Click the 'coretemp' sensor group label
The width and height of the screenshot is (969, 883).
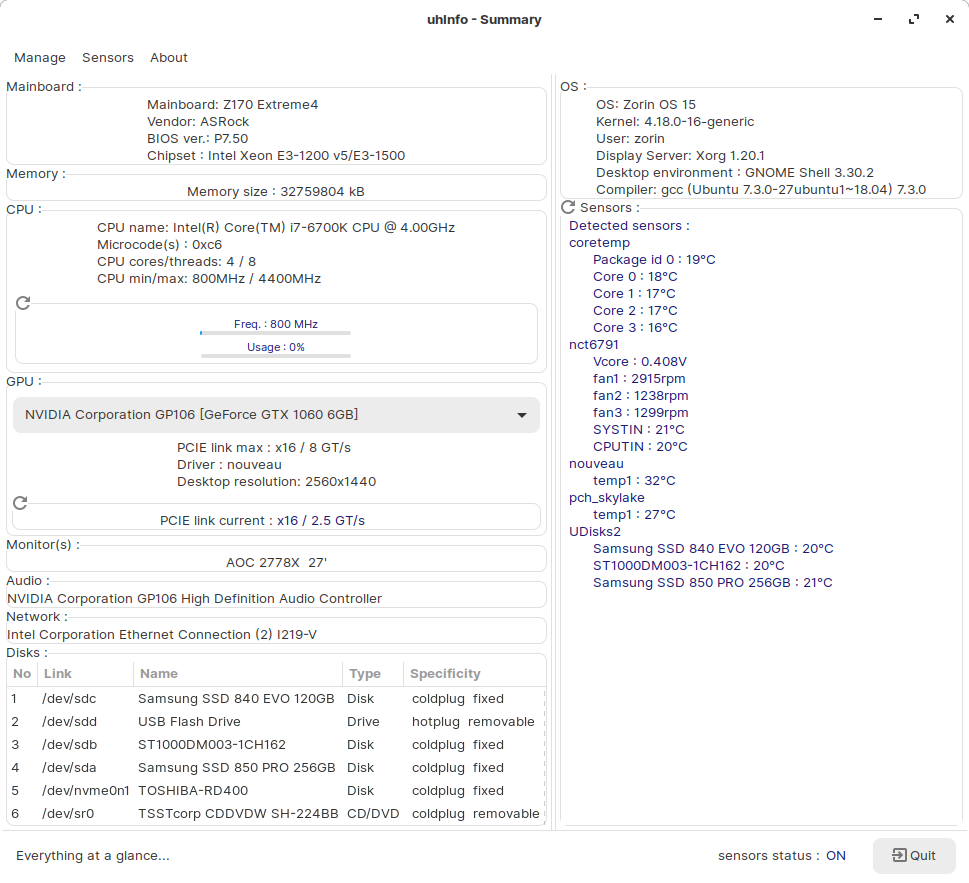(599, 243)
